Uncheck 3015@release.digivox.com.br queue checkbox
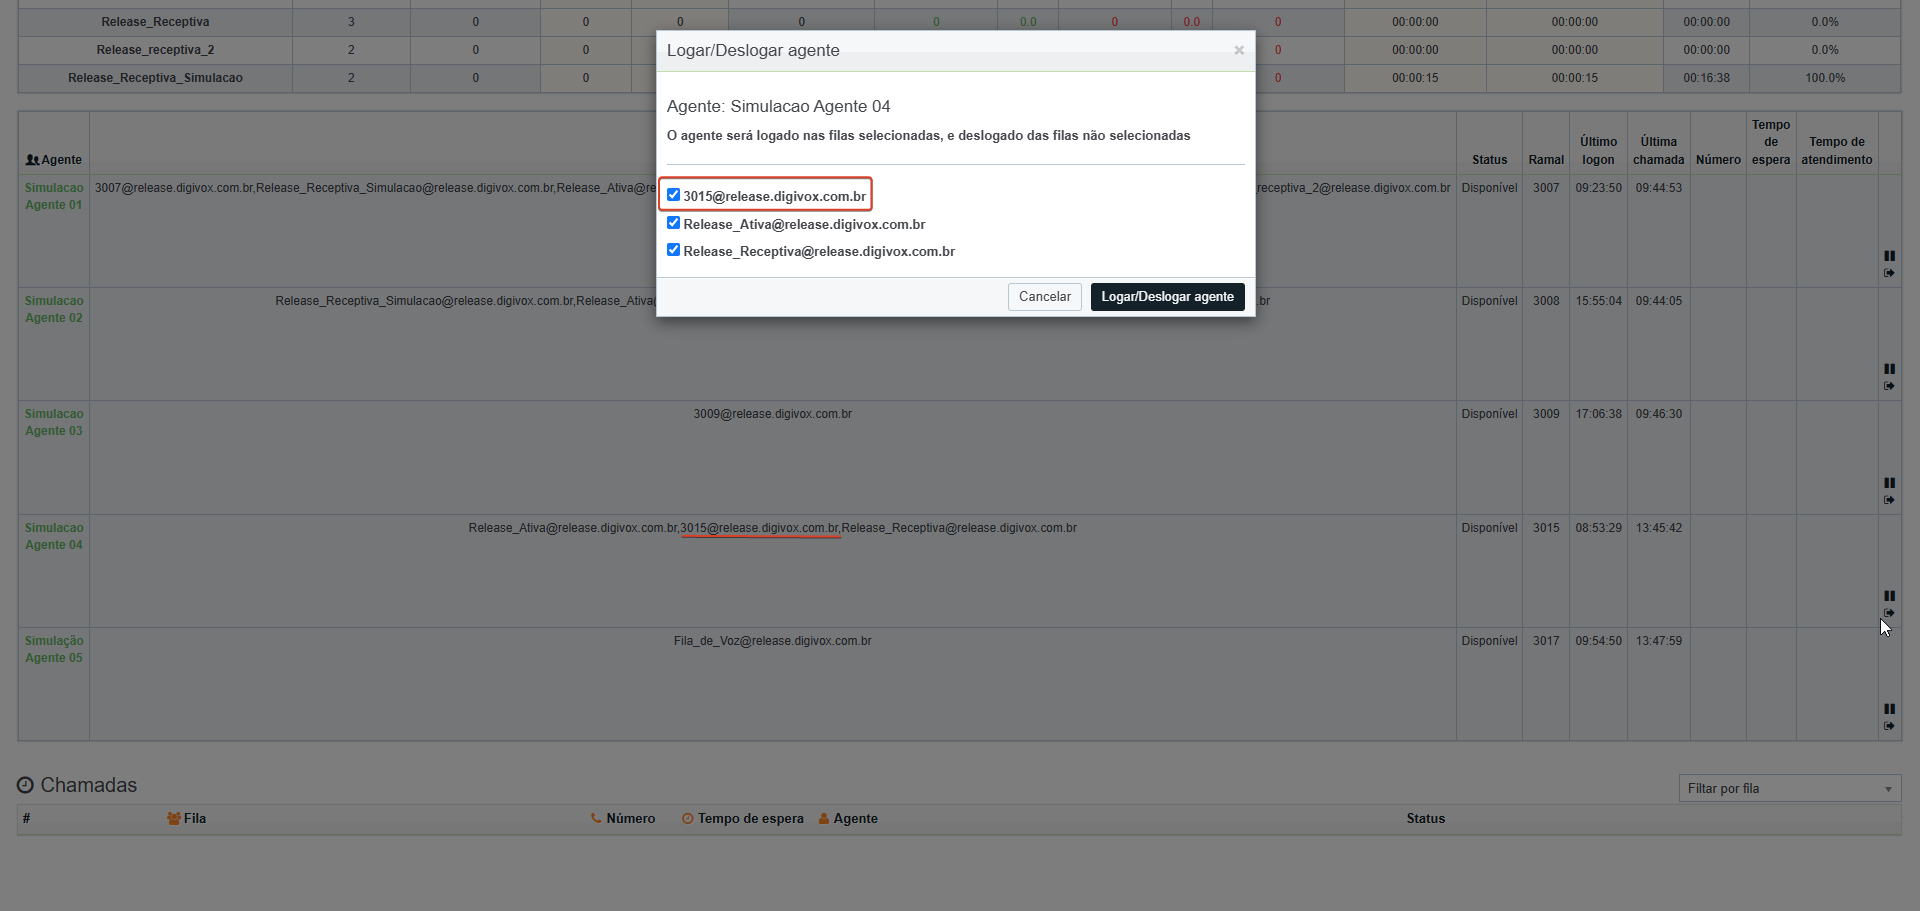Viewport: 1920px width, 911px height. click(x=673, y=195)
